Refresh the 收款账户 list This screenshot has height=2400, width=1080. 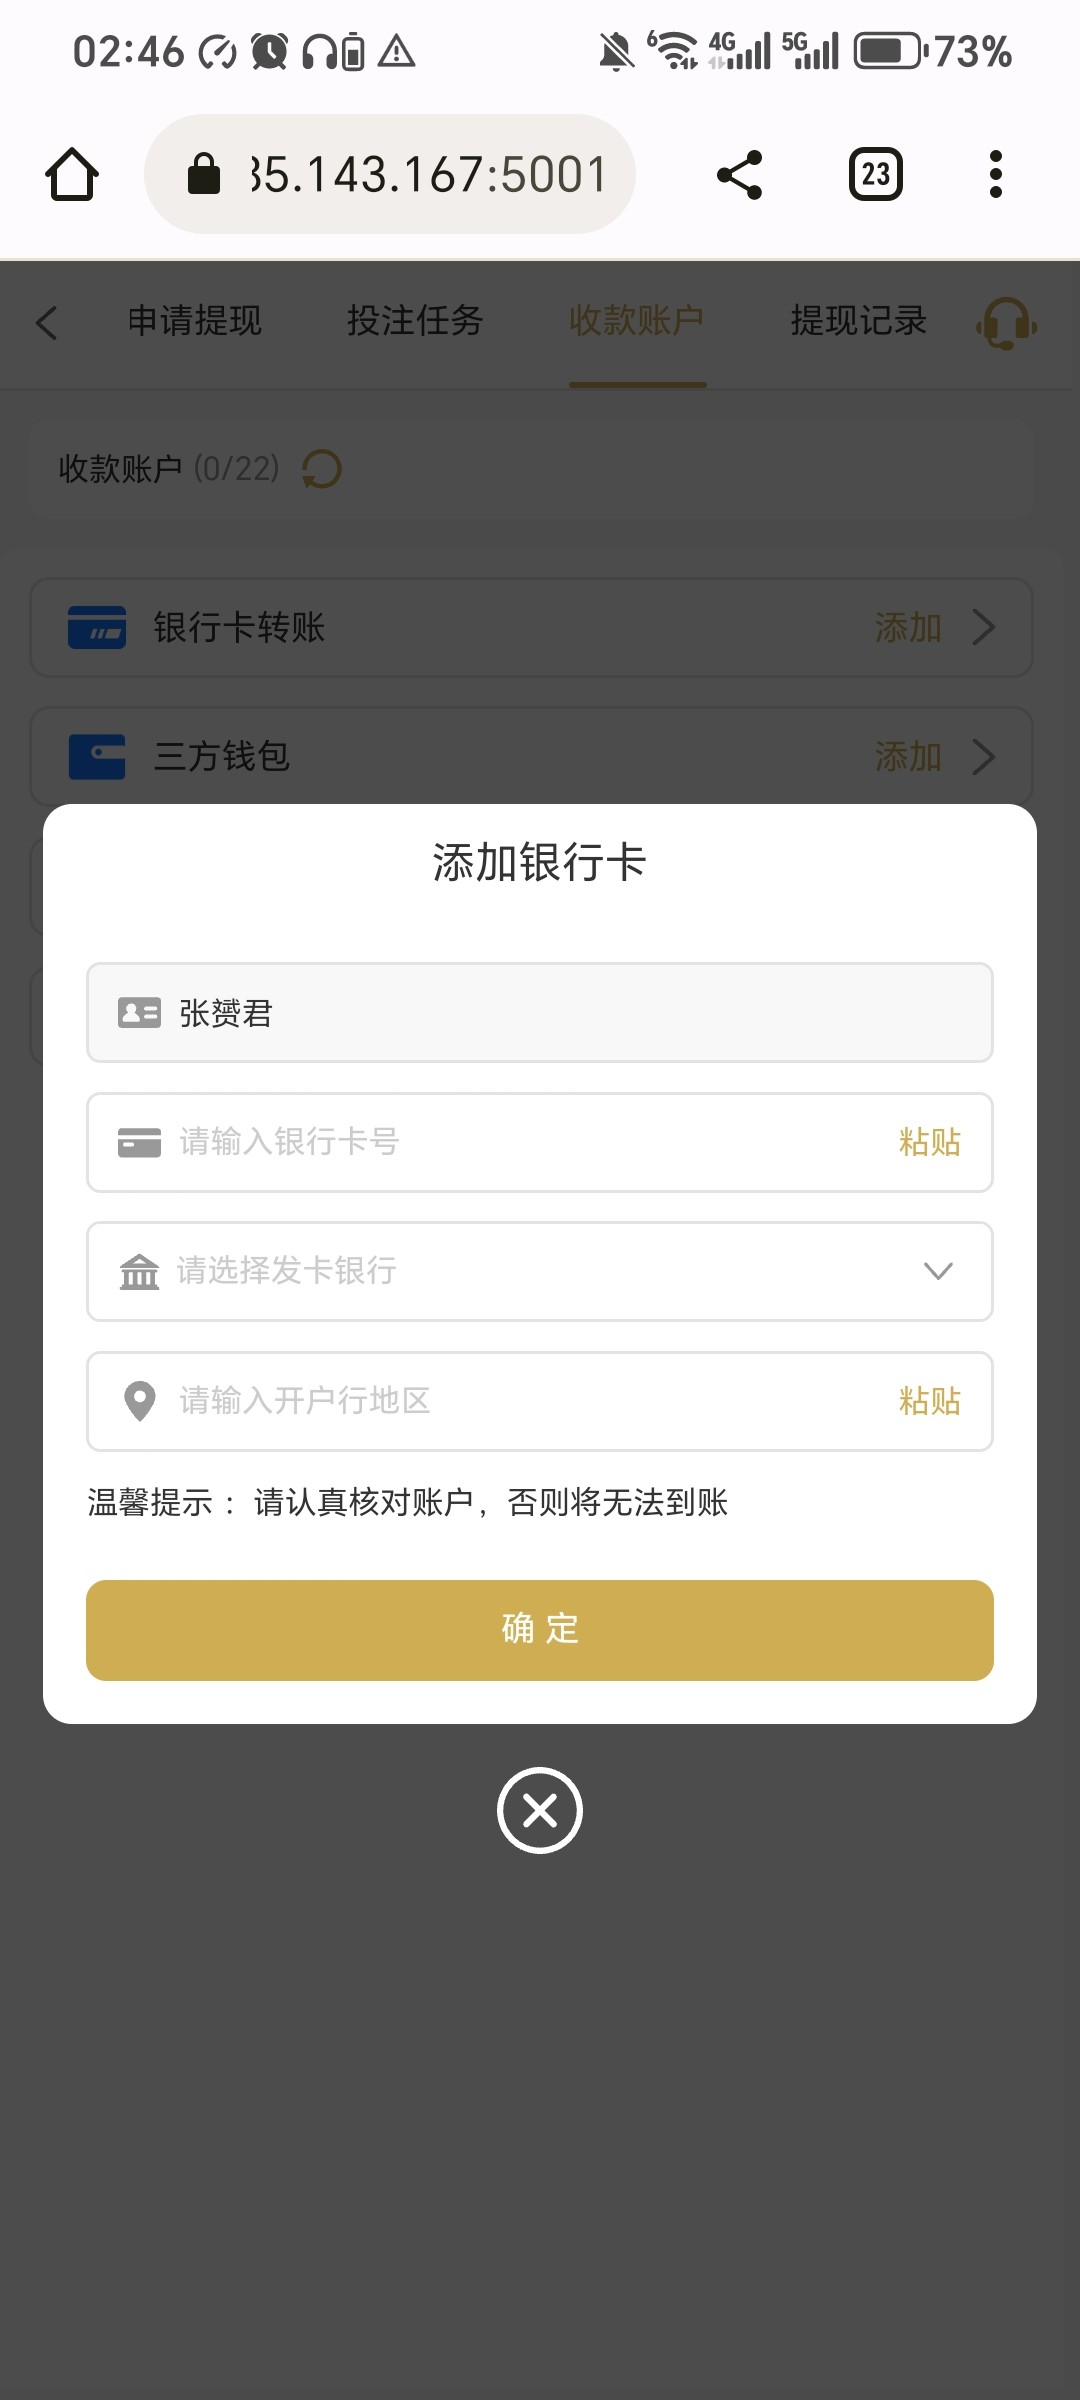click(x=322, y=469)
